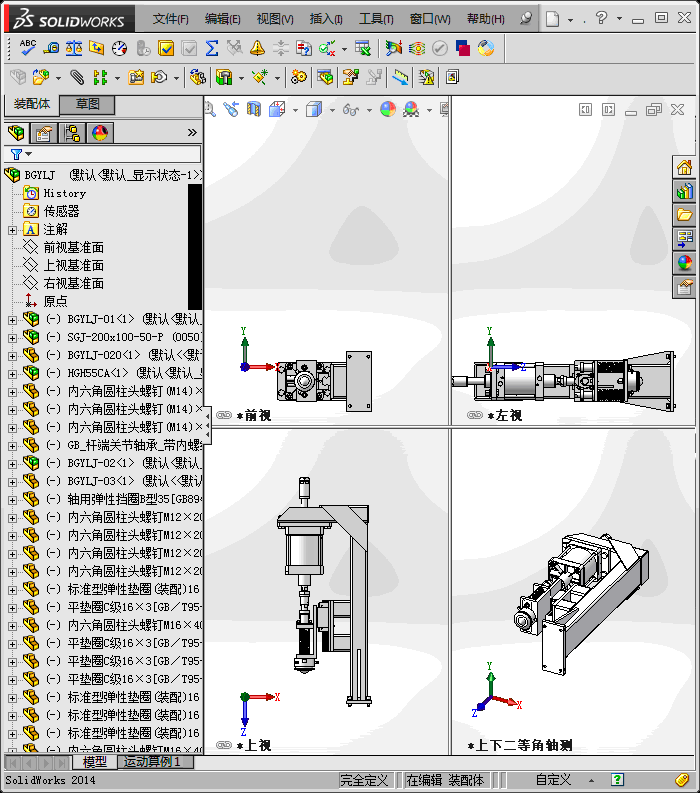Switch to DisplayManager tab icon
Screen dimensions: 700x793
(100, 133)
